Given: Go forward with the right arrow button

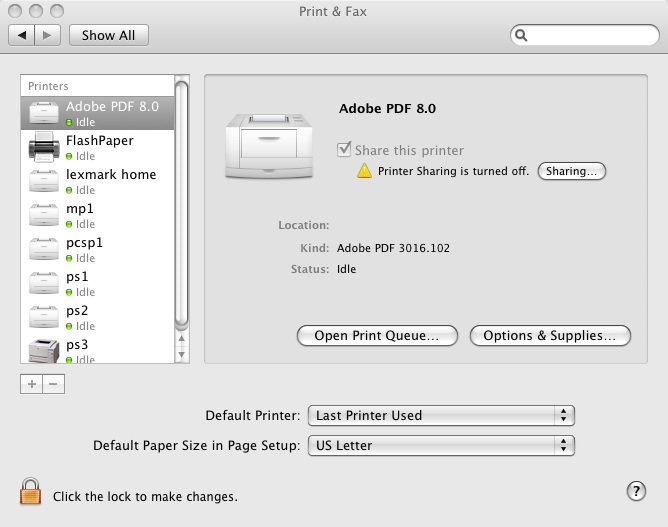Looking at the screenshot, I should (x=47, y=35).
